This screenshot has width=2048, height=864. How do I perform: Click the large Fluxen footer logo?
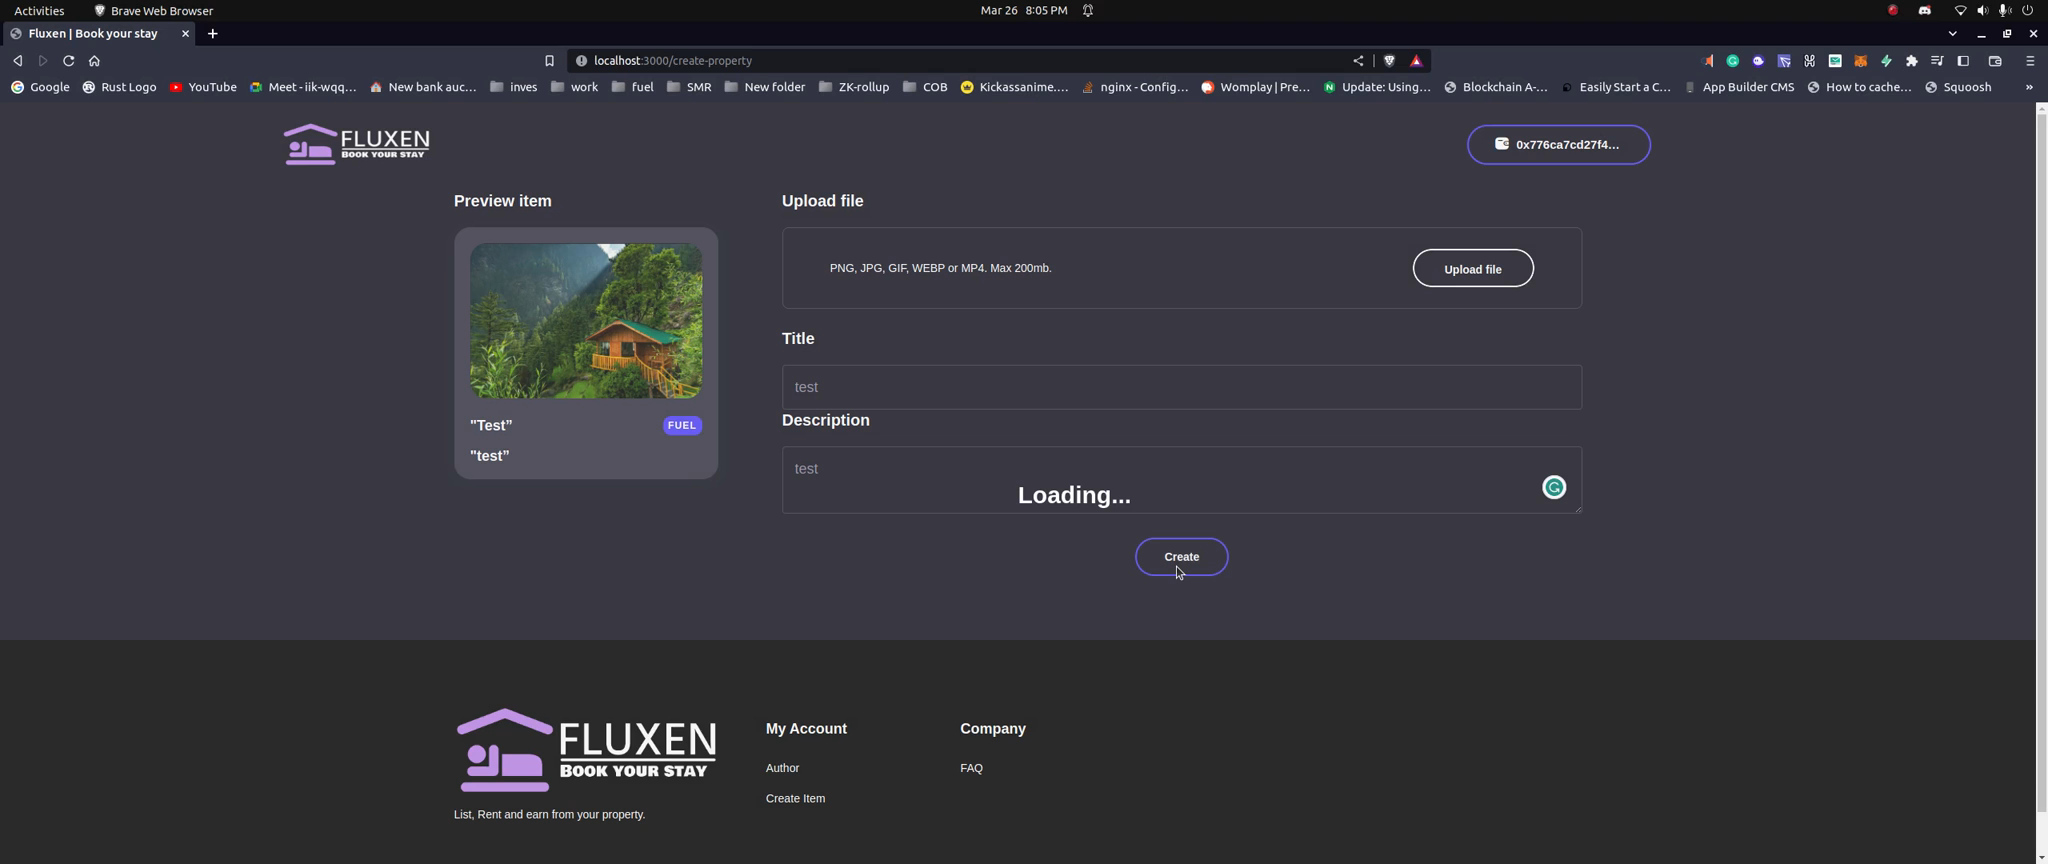click(x=585, y=750)
